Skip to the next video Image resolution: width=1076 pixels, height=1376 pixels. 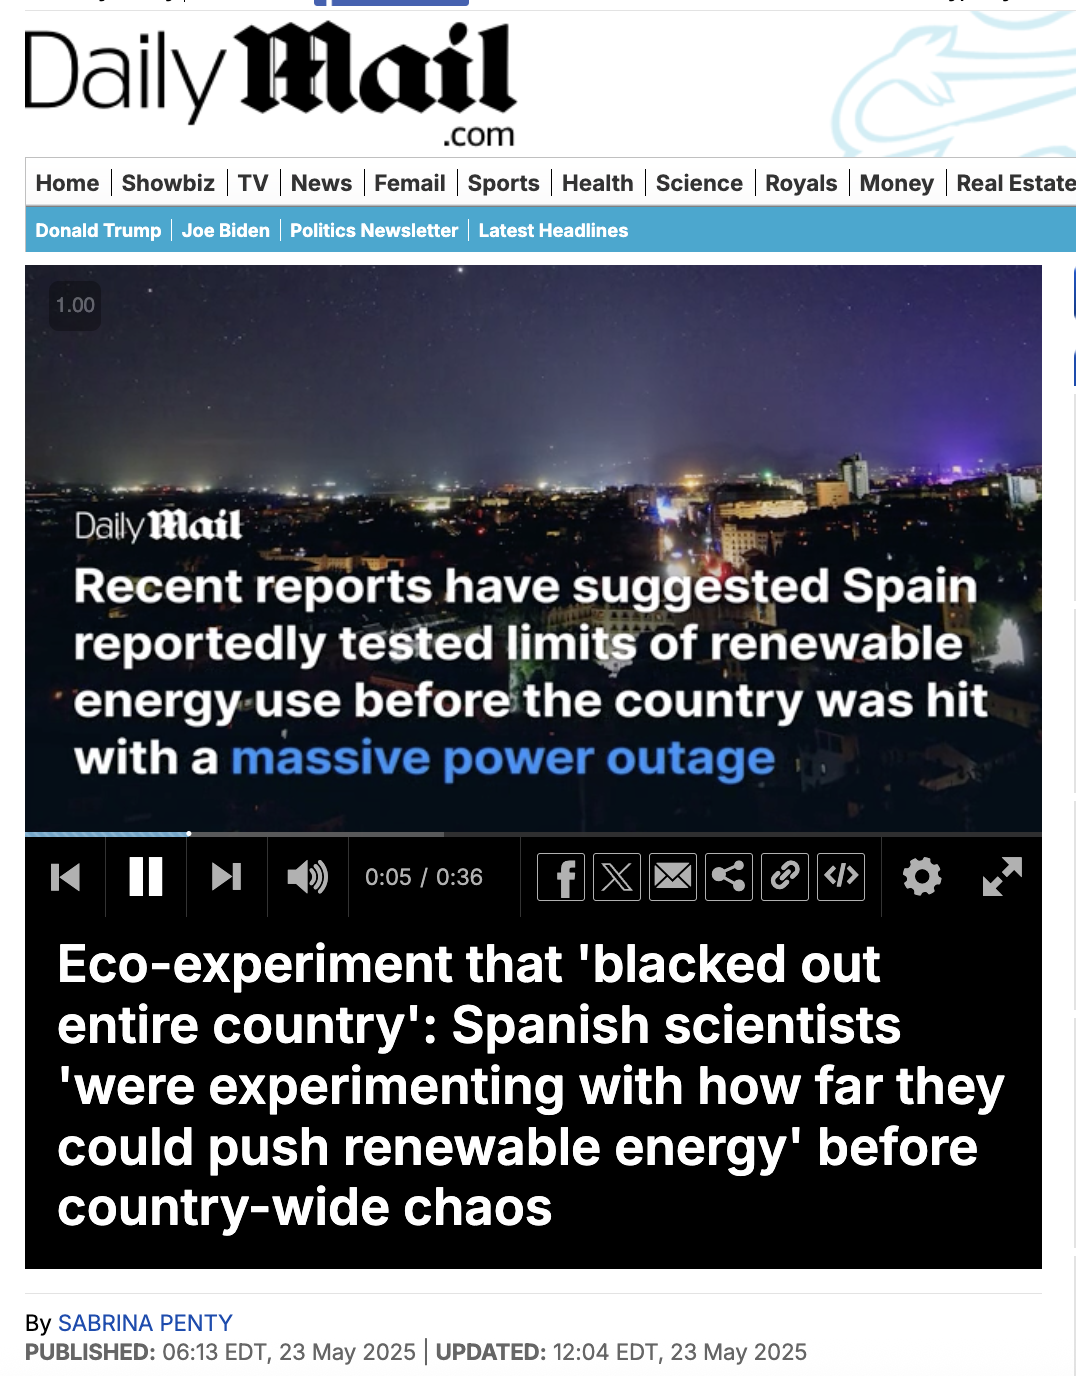point(227,878)
